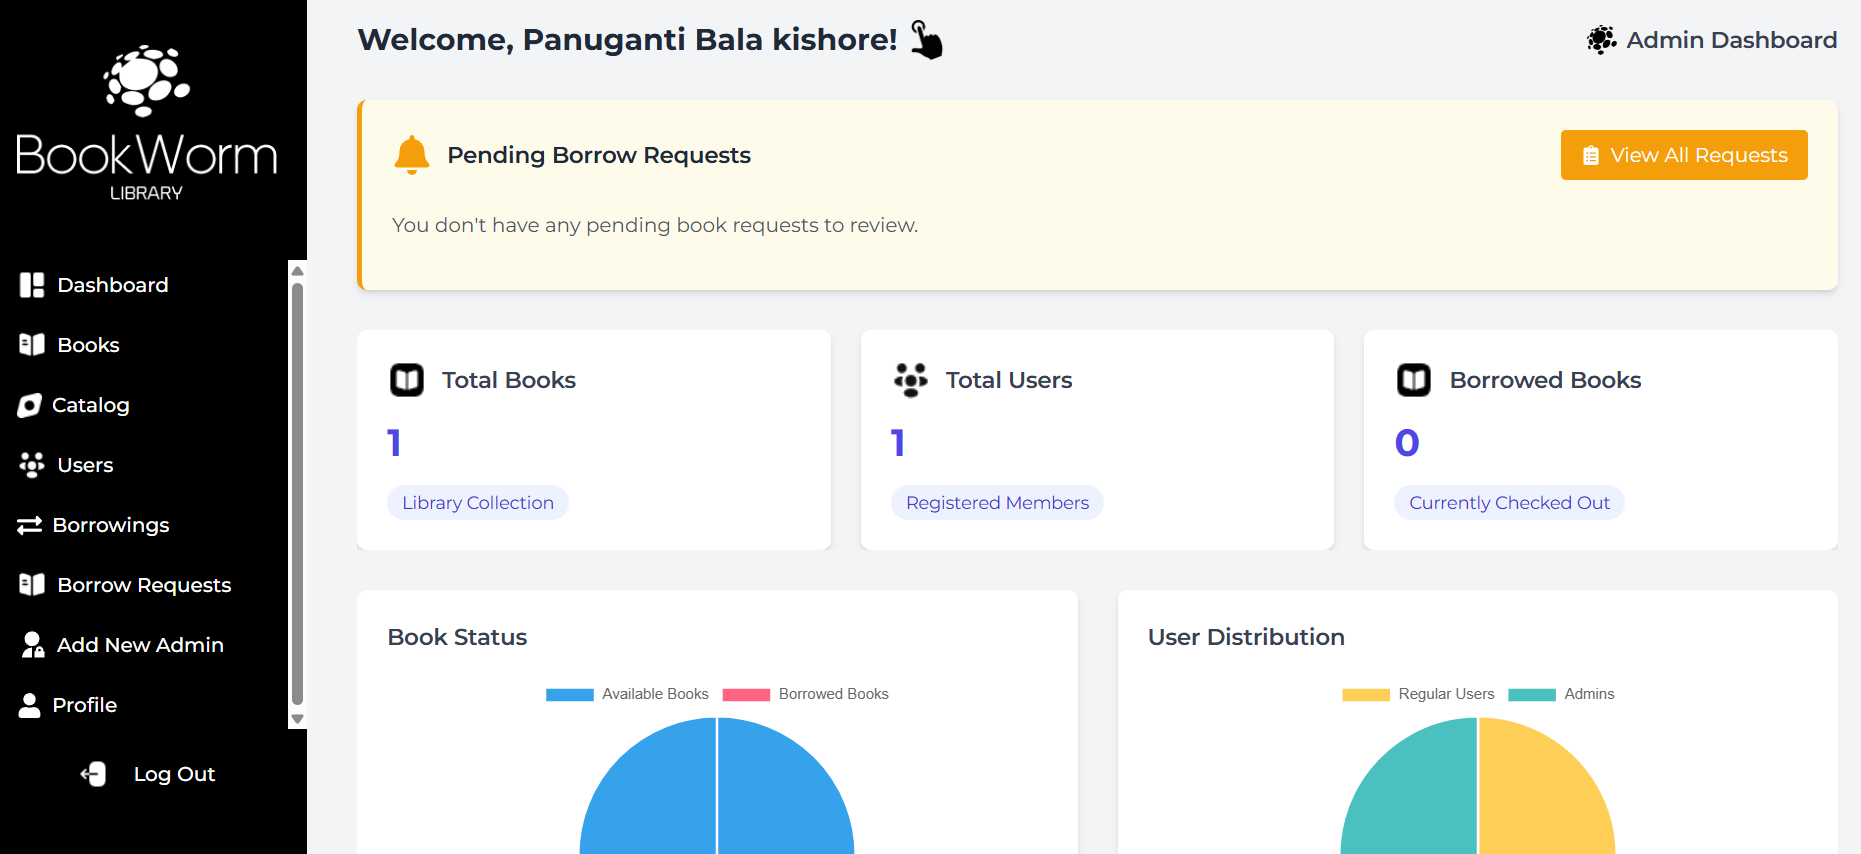Click the Catalog icon in sidebar
The image size is (1861, 854).
(30, 405)
